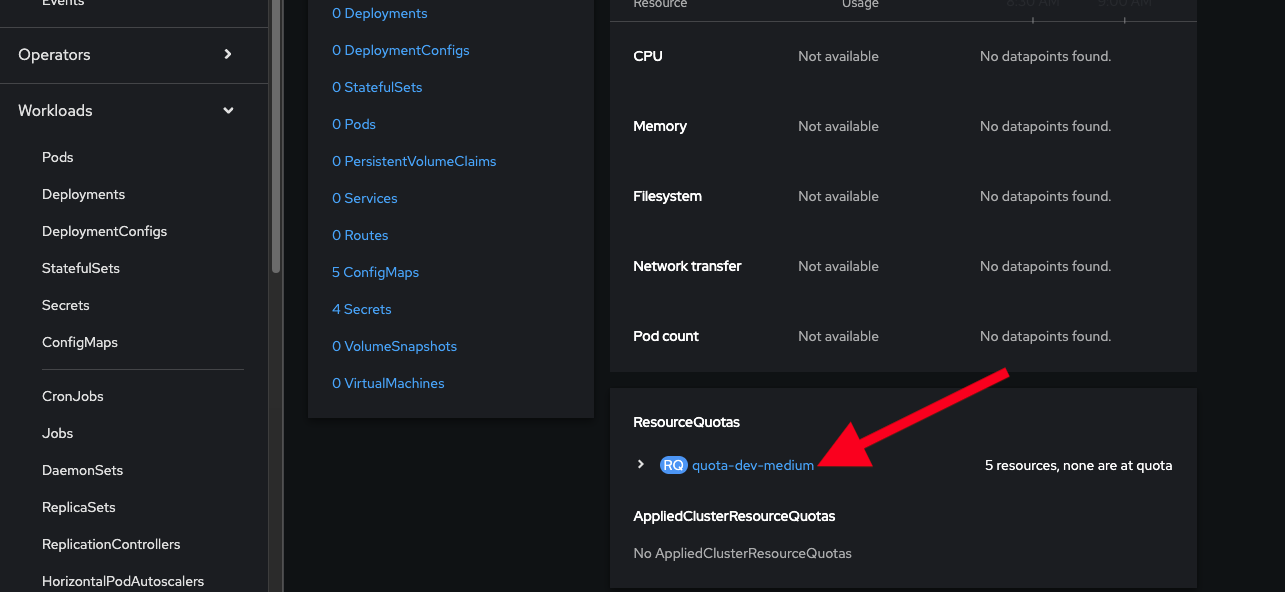The width and height of the screenshot is (1285, 592).
Task: Expand the quota-dev-medium resource quota row
Action: 641,465
